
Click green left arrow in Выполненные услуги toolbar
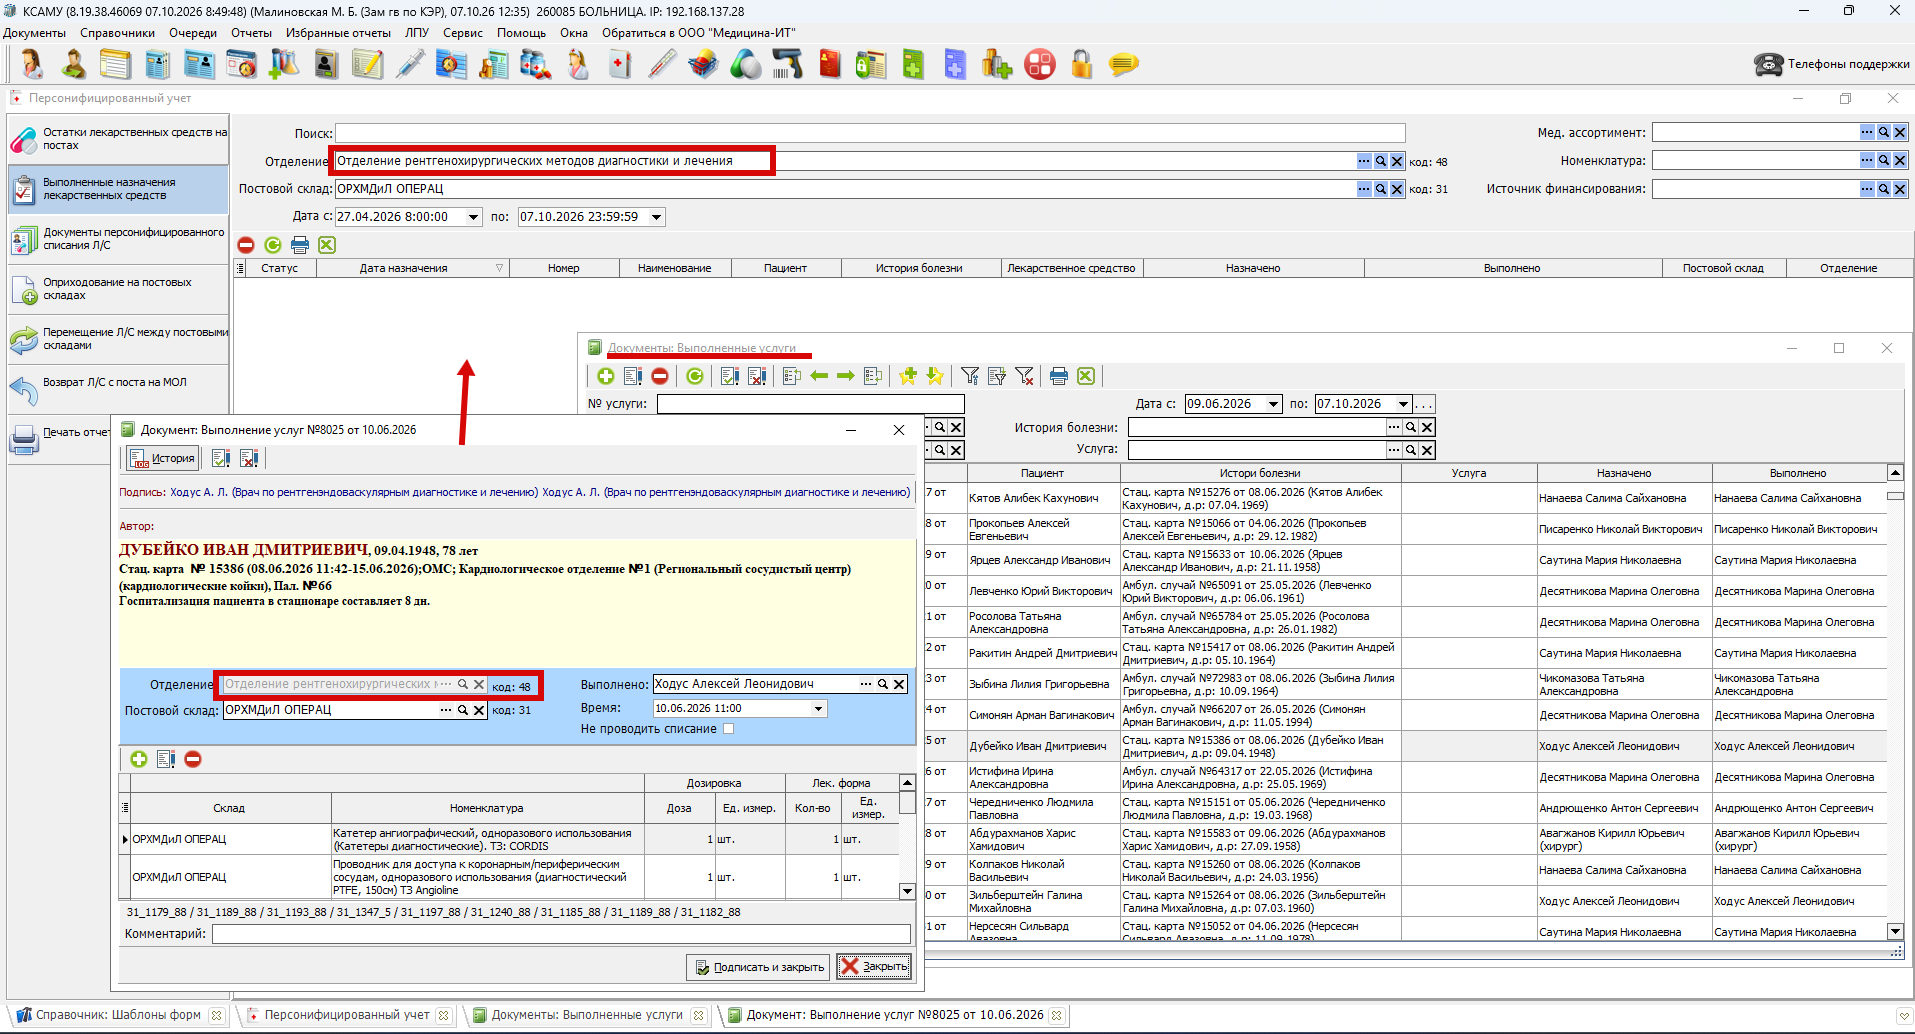click(819, 376)
